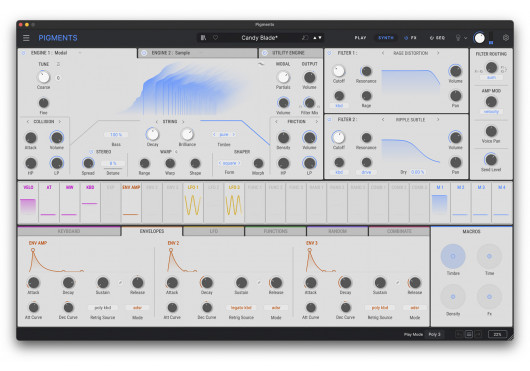Viewport: 530px width, 371px height.
Task: Click the Modal Partials knob
Action: 283,77
